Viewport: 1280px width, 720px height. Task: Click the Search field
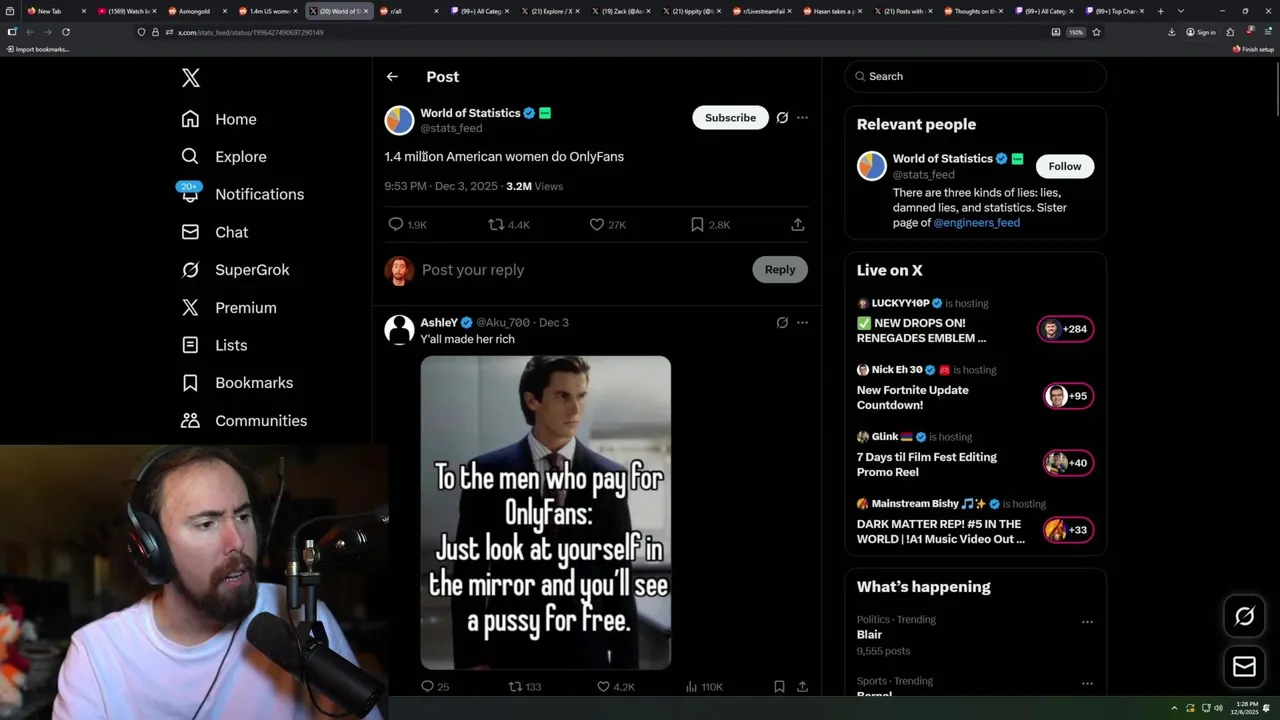[x=975, y=76]
